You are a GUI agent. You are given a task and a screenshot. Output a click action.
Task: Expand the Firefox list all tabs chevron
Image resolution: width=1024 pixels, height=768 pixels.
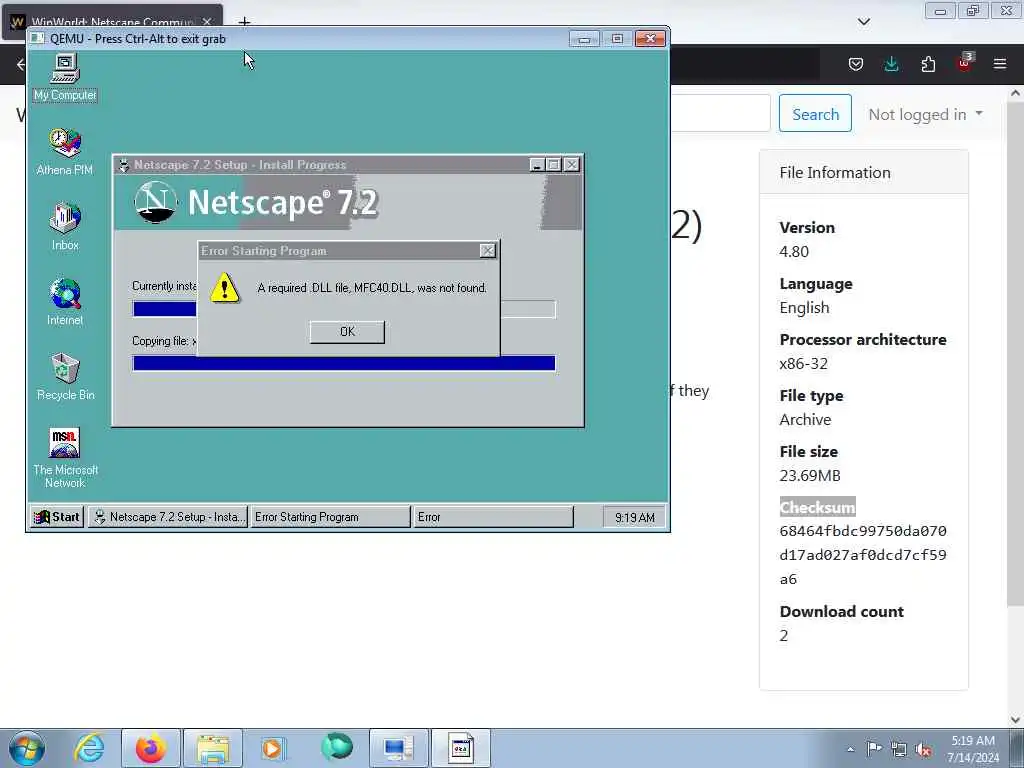(x=863, y=22)
